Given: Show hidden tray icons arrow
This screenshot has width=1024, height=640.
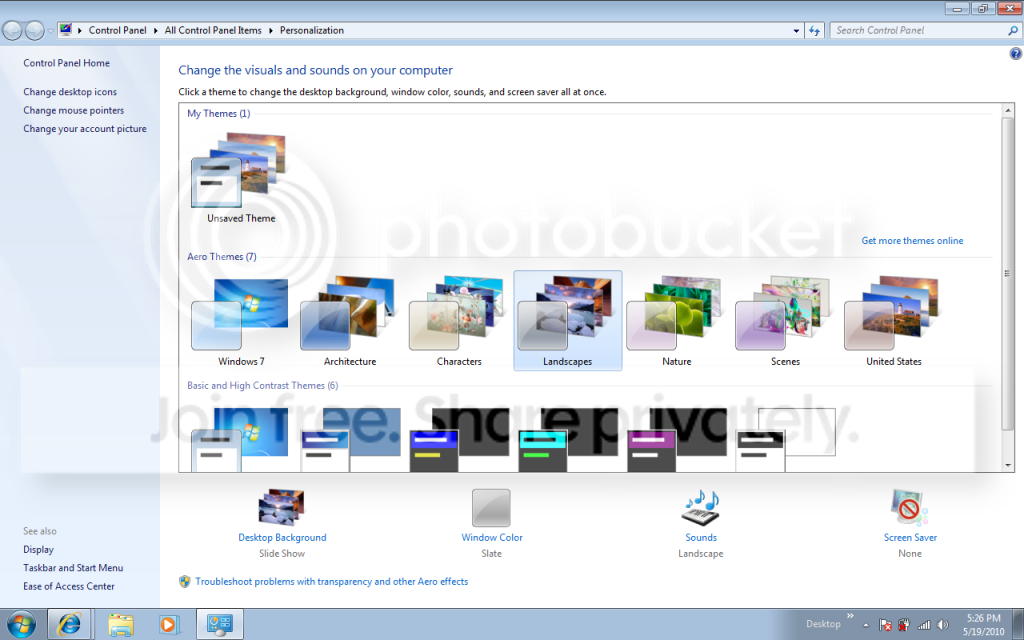Looking at the screenshot, I should tap(866, 625).
